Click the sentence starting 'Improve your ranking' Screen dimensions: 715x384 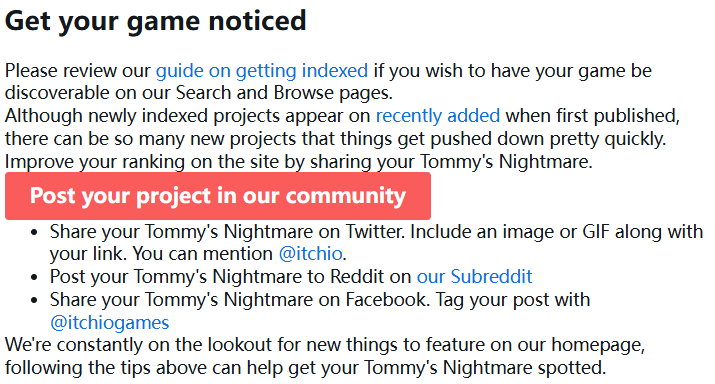[299, 162]
